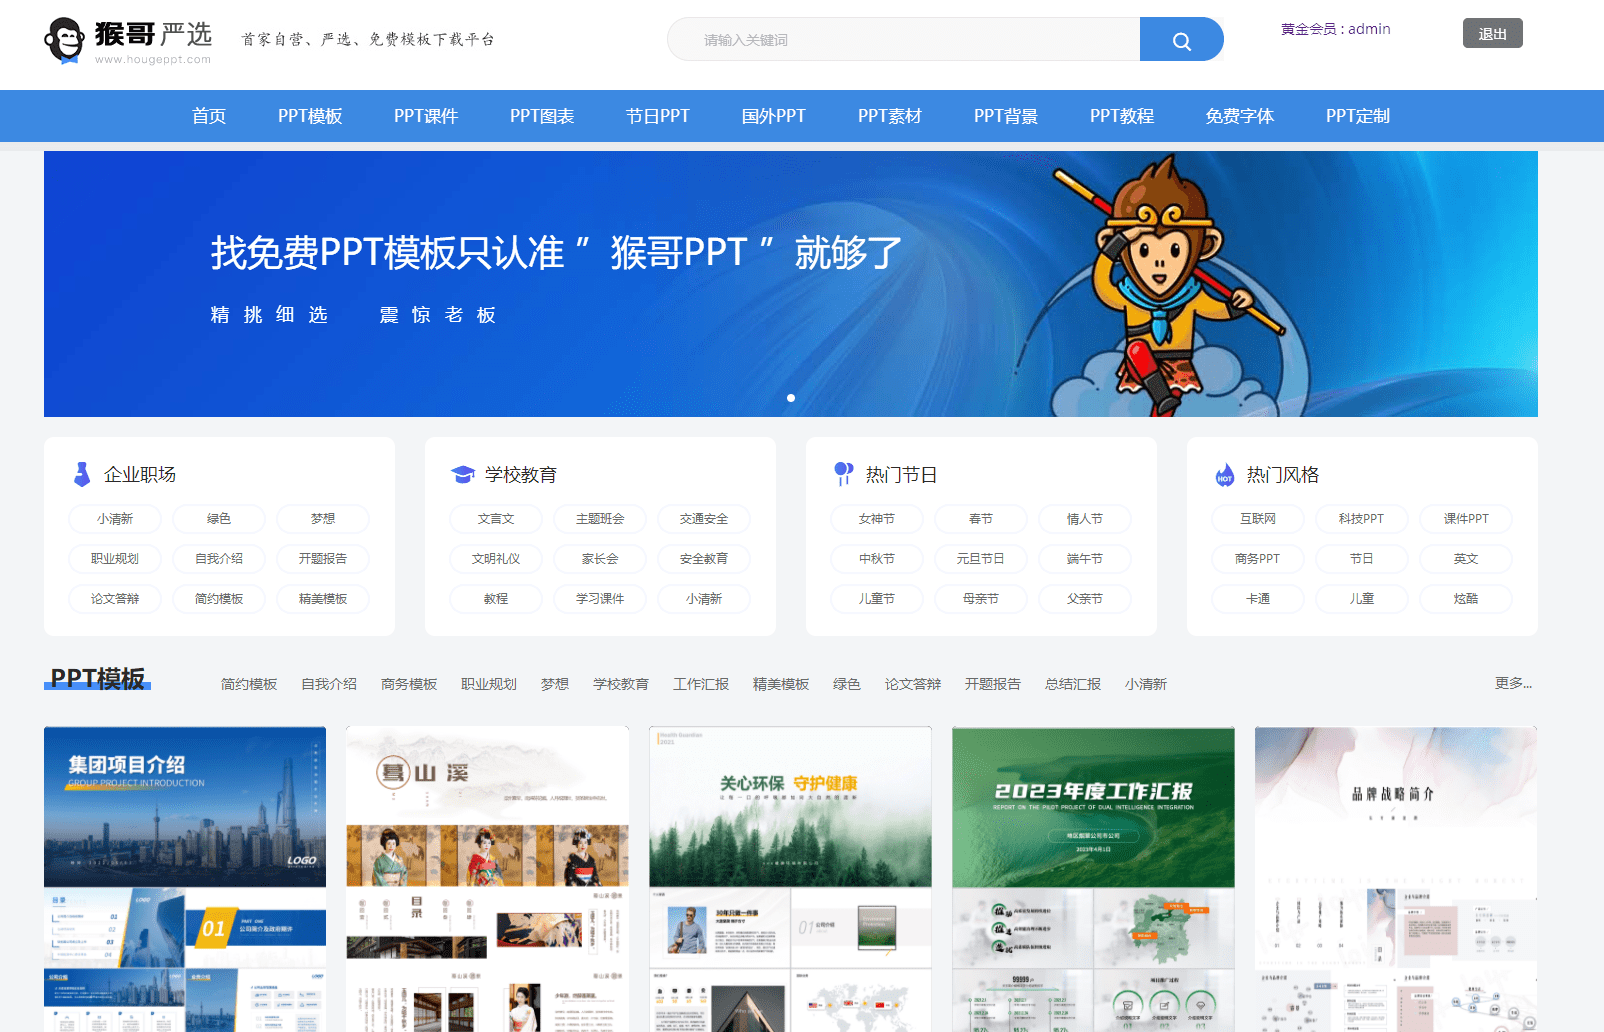This screenshot has height=1032, width=1604.
Task: Open the PPT素材 nav menu item
Action: pos(890,116)
